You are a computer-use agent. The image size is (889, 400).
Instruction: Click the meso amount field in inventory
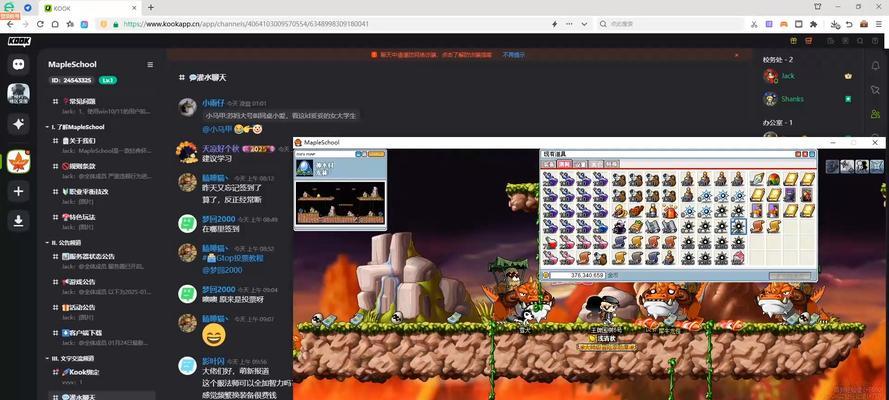tap(578, 275)
